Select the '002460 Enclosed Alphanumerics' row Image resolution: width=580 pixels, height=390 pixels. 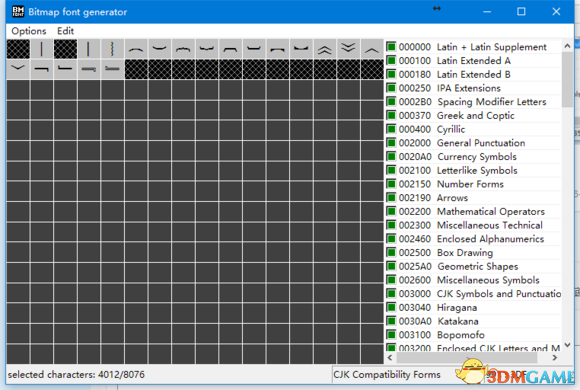473,239
